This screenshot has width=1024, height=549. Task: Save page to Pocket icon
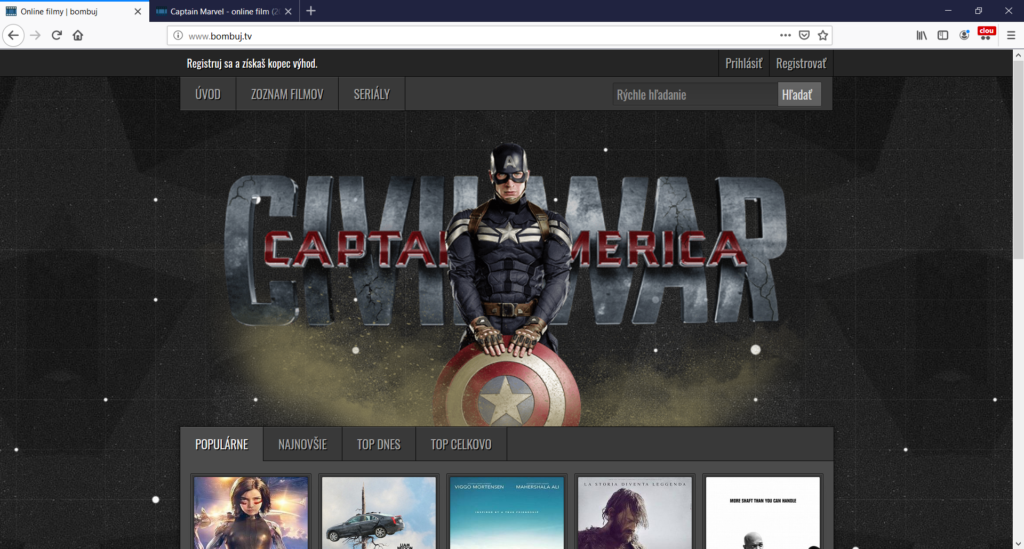(x=804, y=35)
